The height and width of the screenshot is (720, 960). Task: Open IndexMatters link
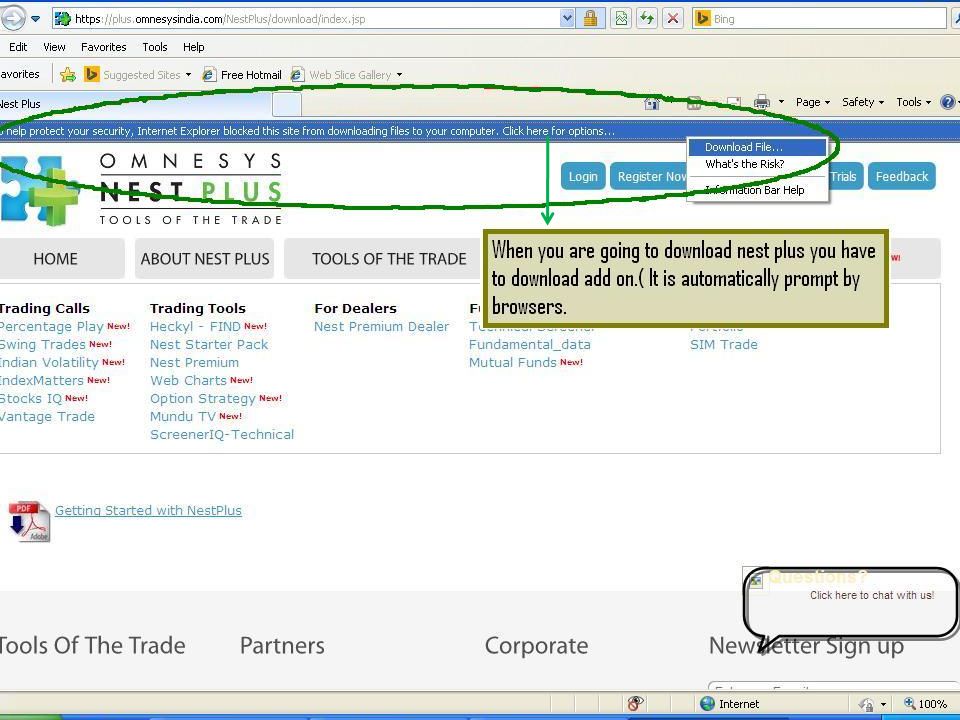click(x=41, y=380)
